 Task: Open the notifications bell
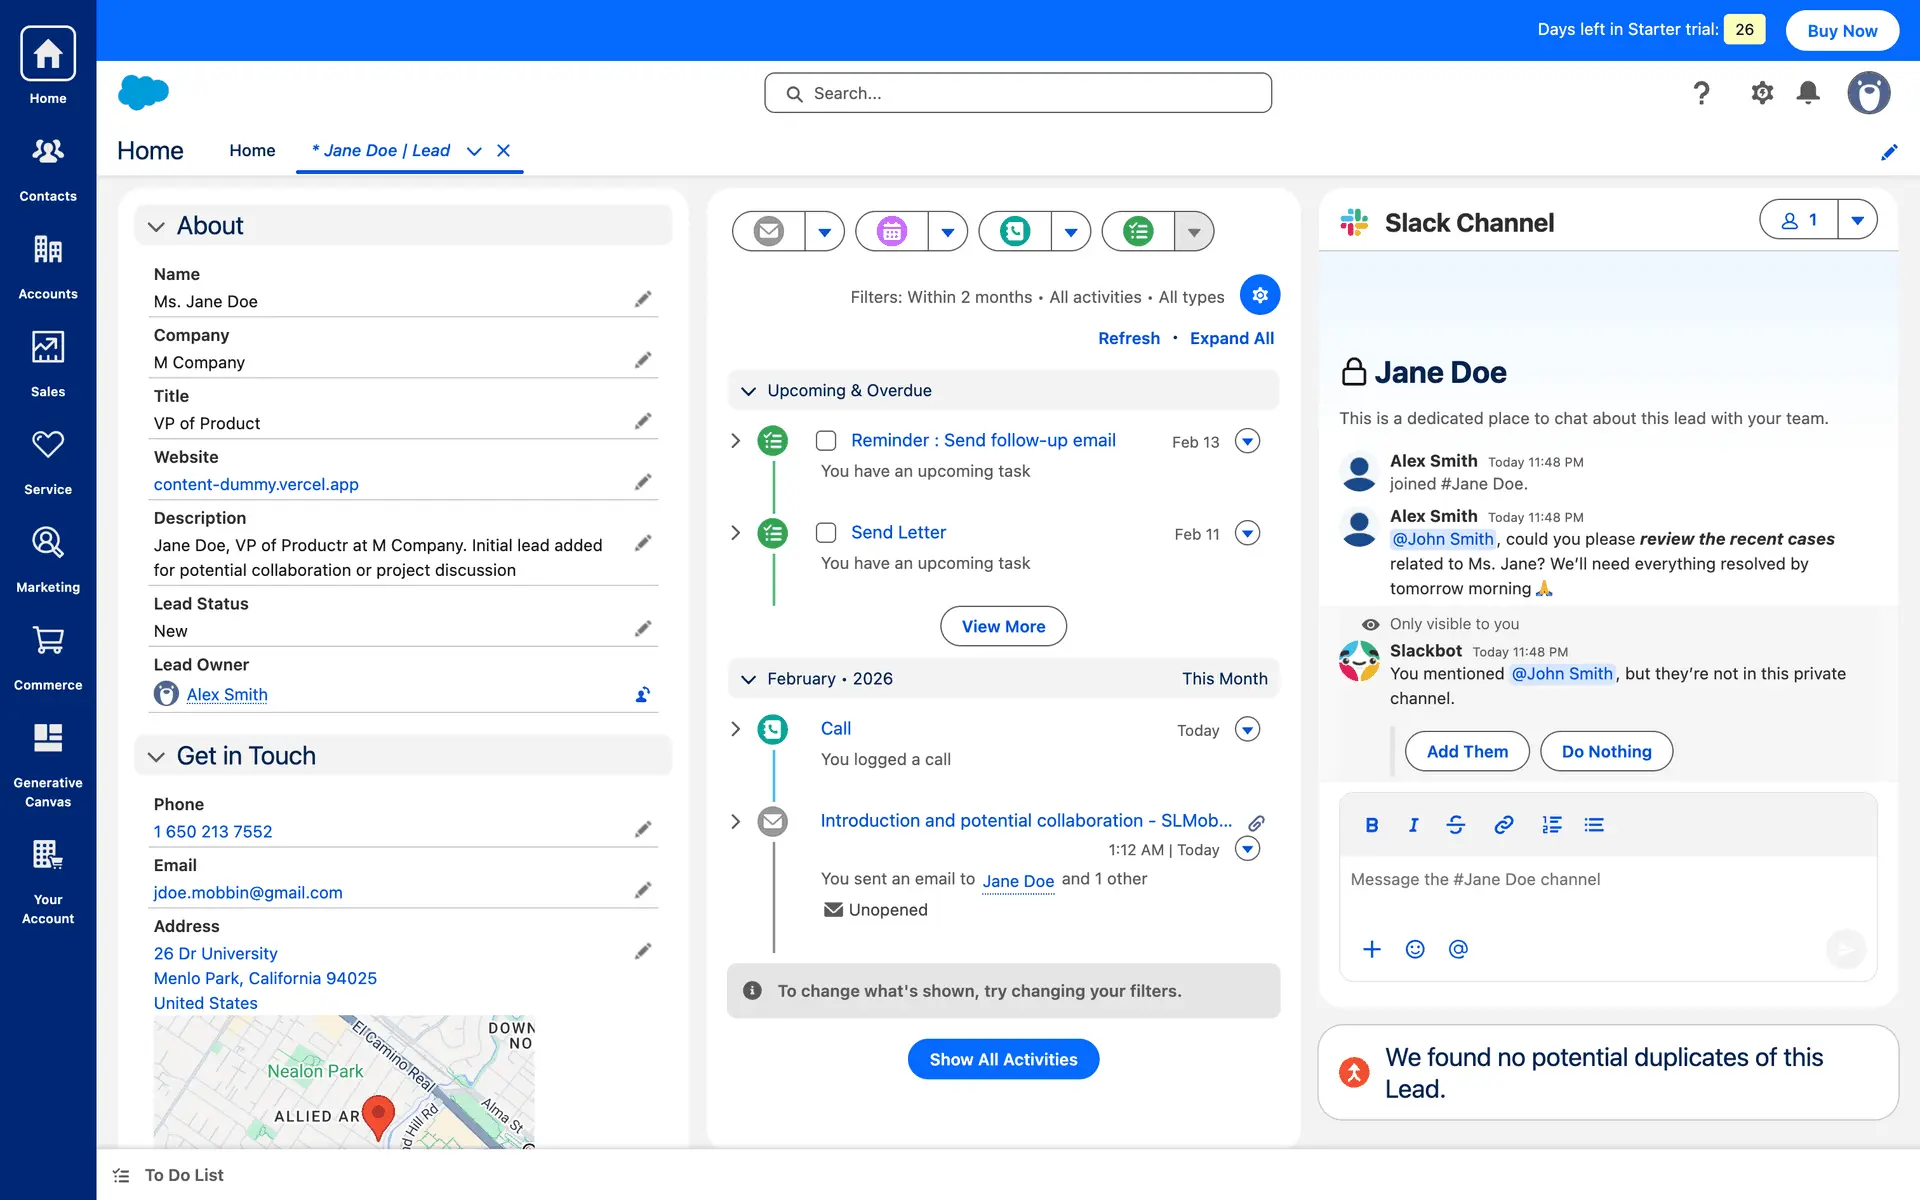click(x=1807, y=93)
